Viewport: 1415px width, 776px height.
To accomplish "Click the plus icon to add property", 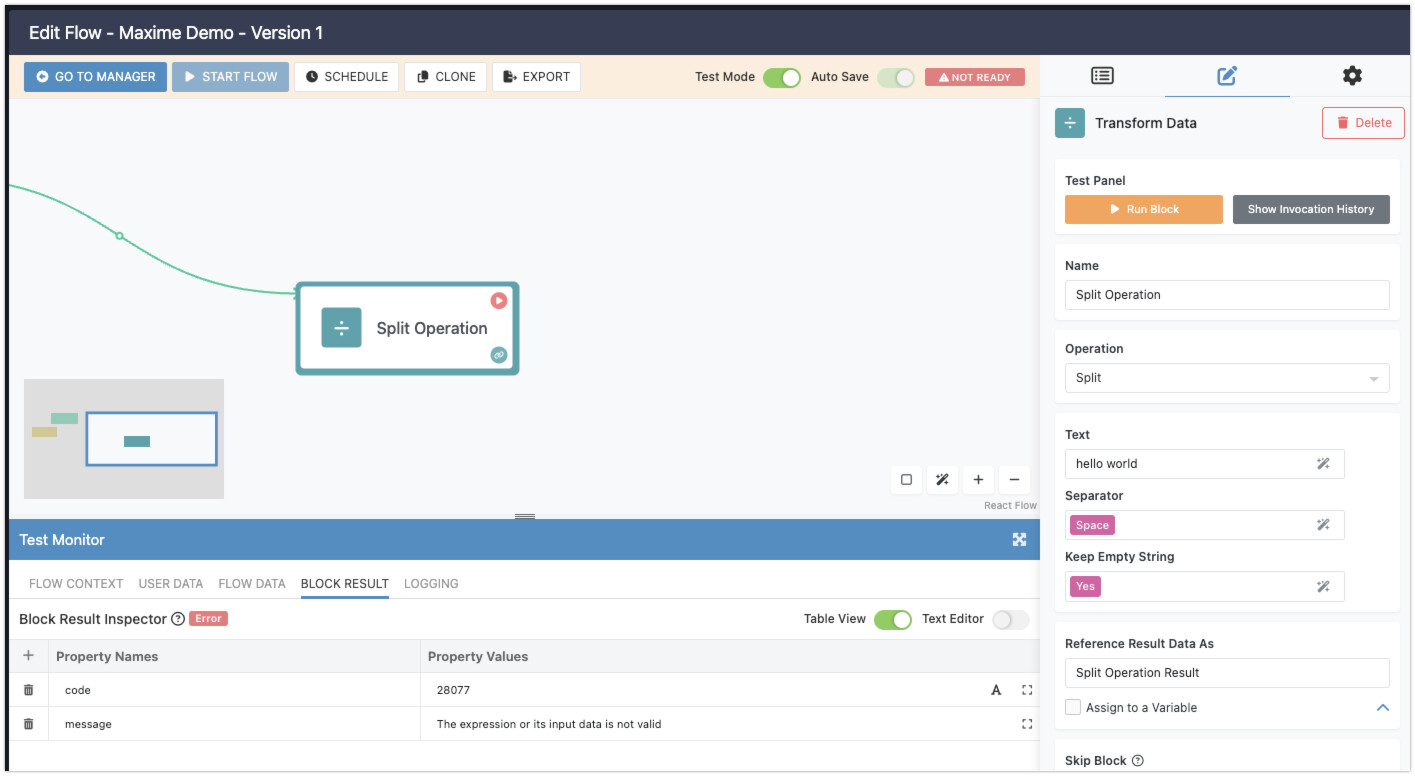I will tap(28, 656).
